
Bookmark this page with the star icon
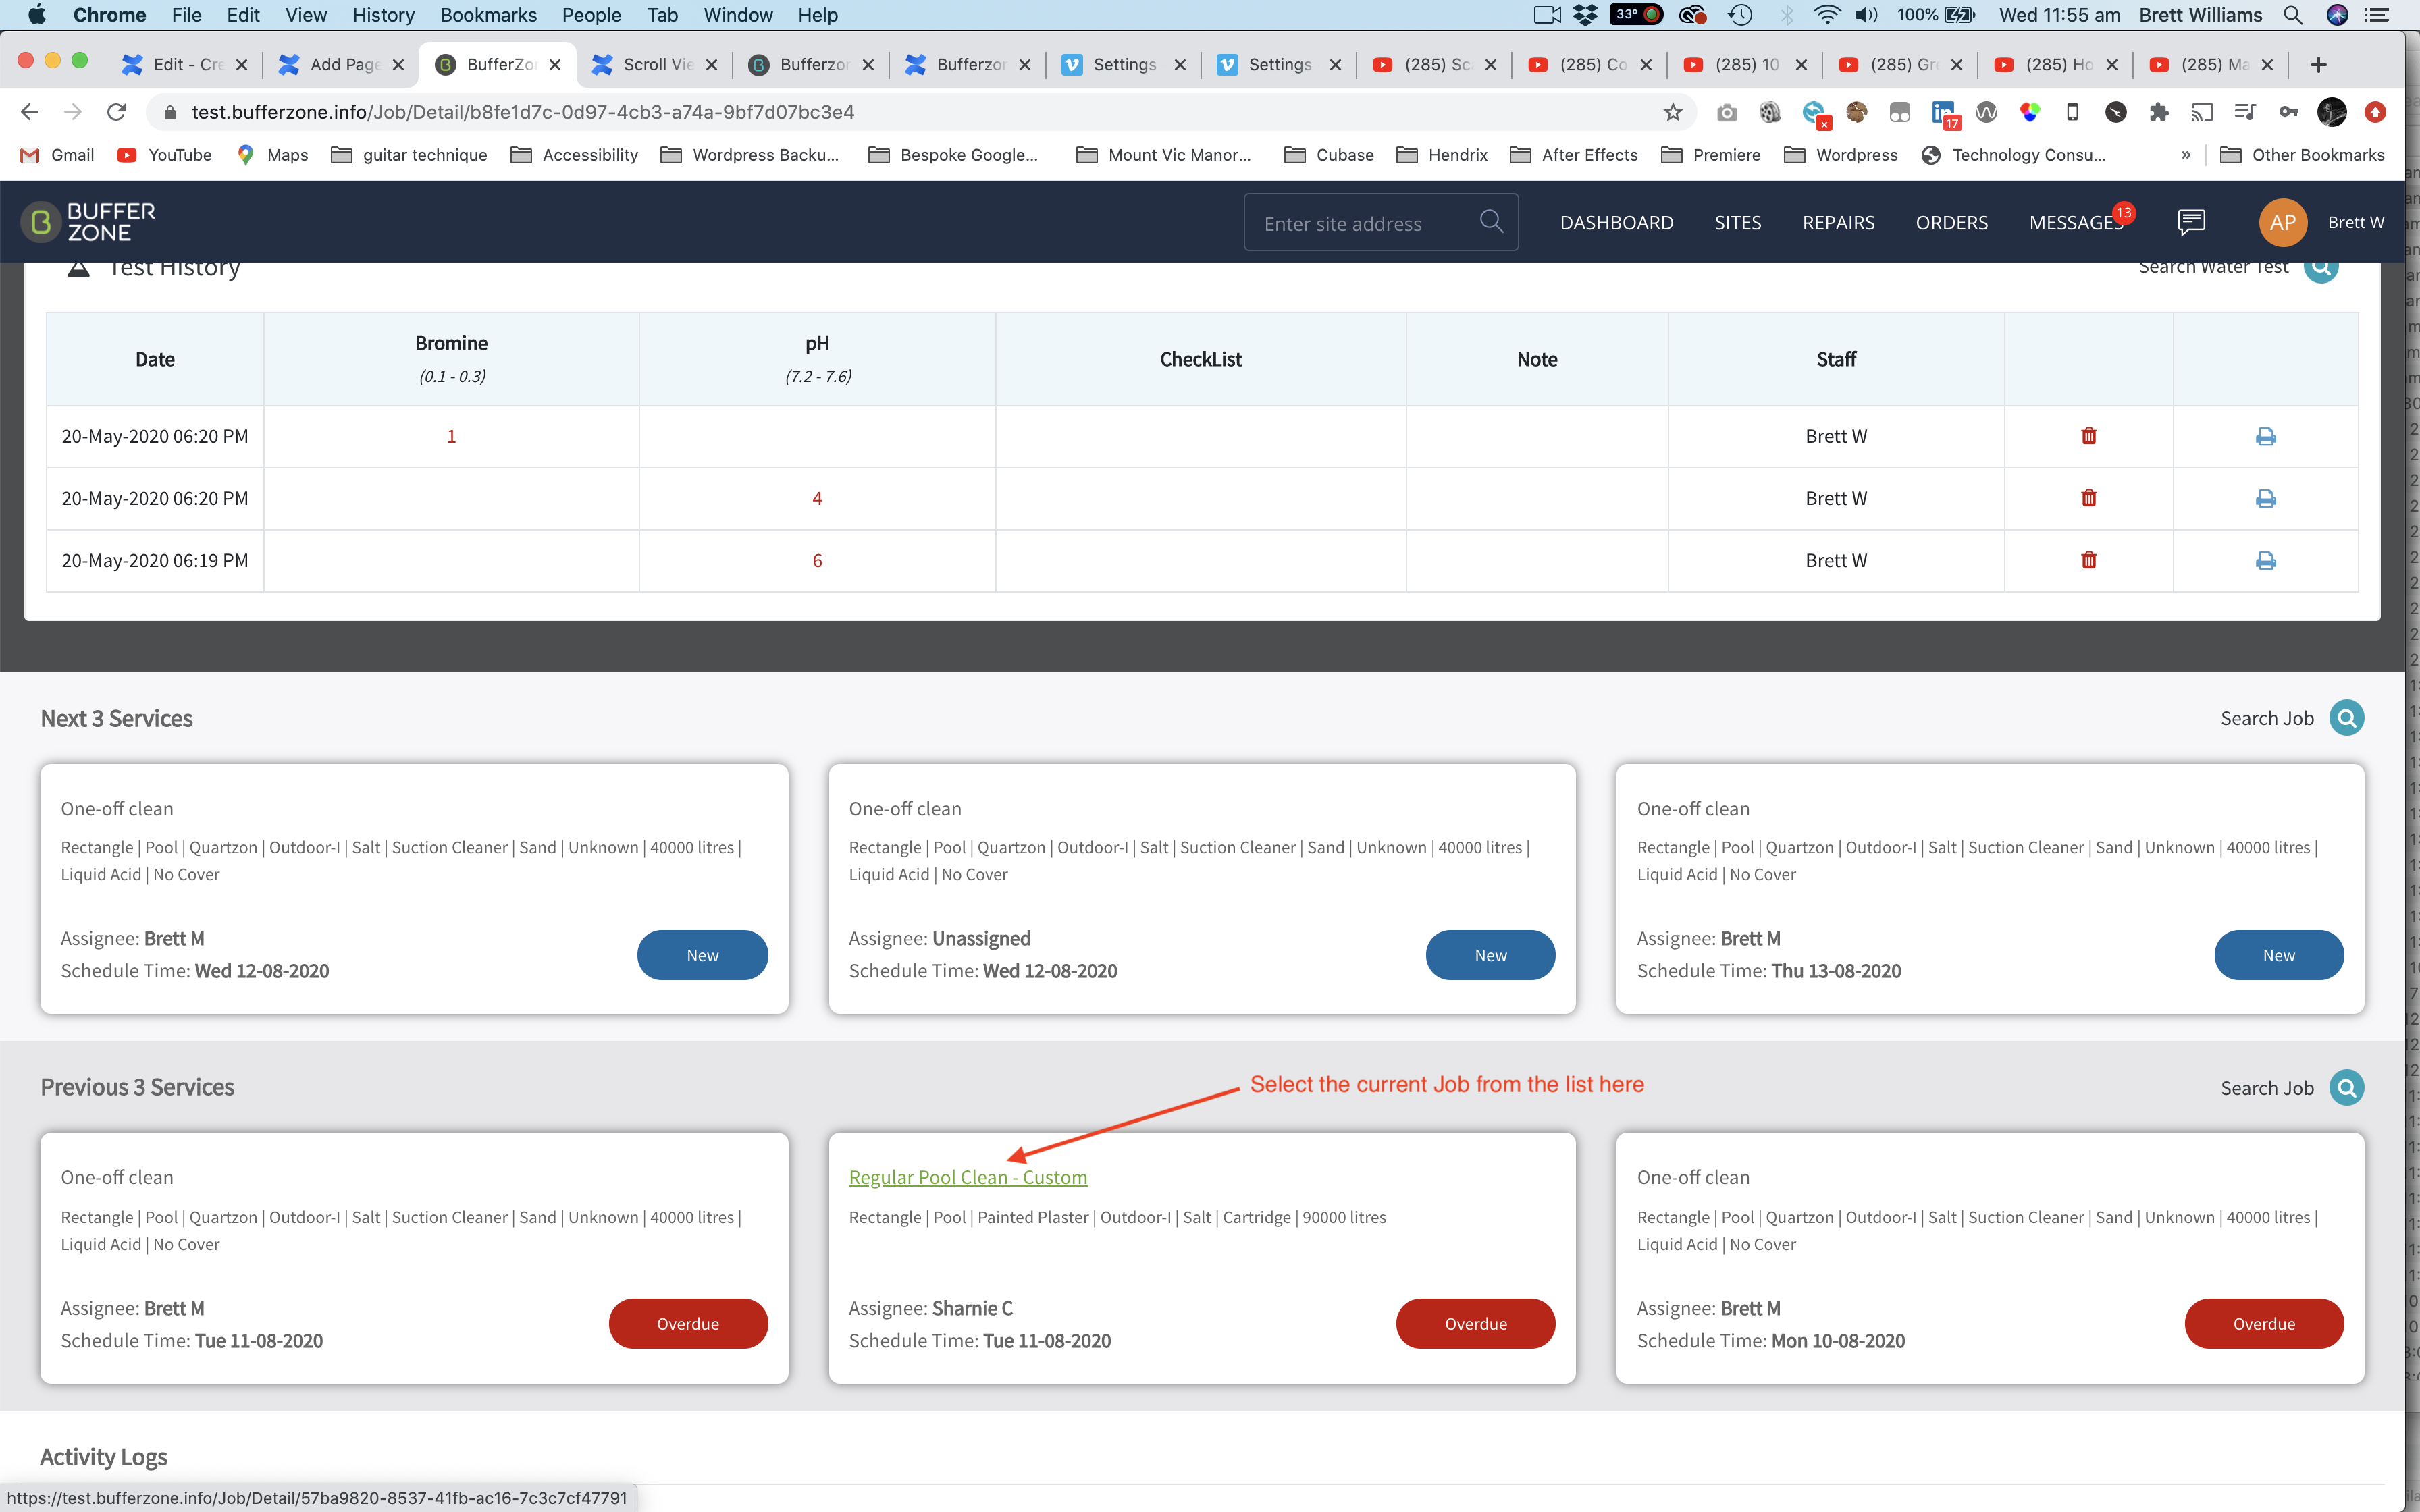1673,112
